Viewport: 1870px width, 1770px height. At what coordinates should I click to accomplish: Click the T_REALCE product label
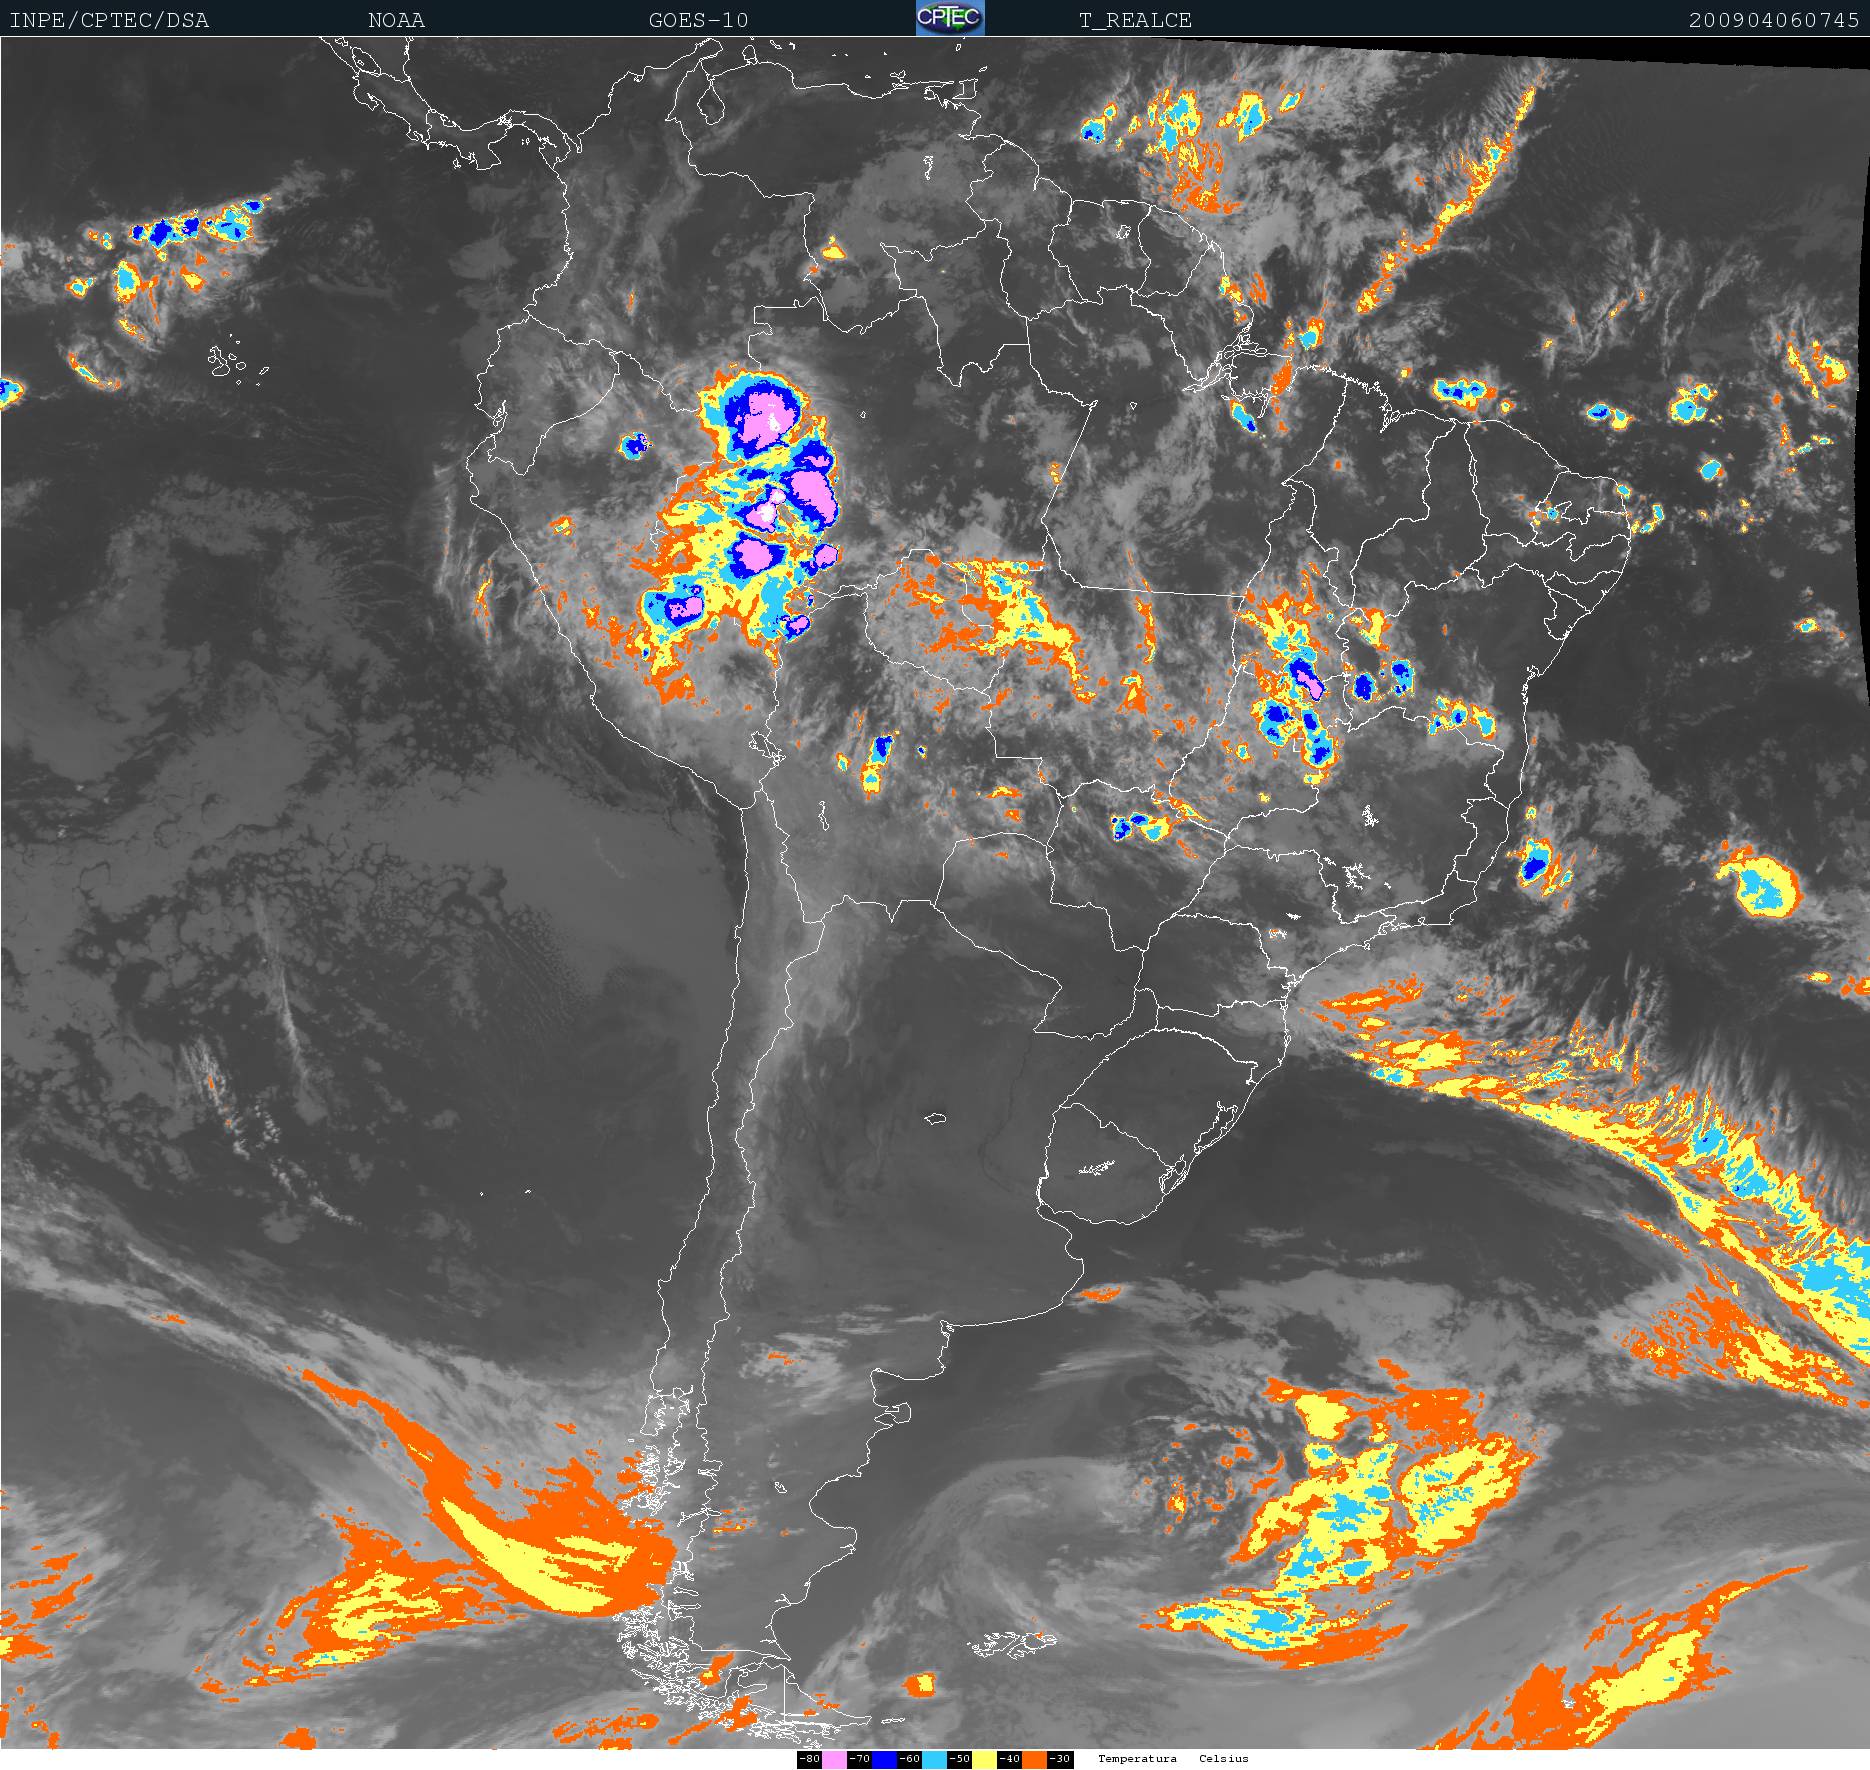[1135, 20]
